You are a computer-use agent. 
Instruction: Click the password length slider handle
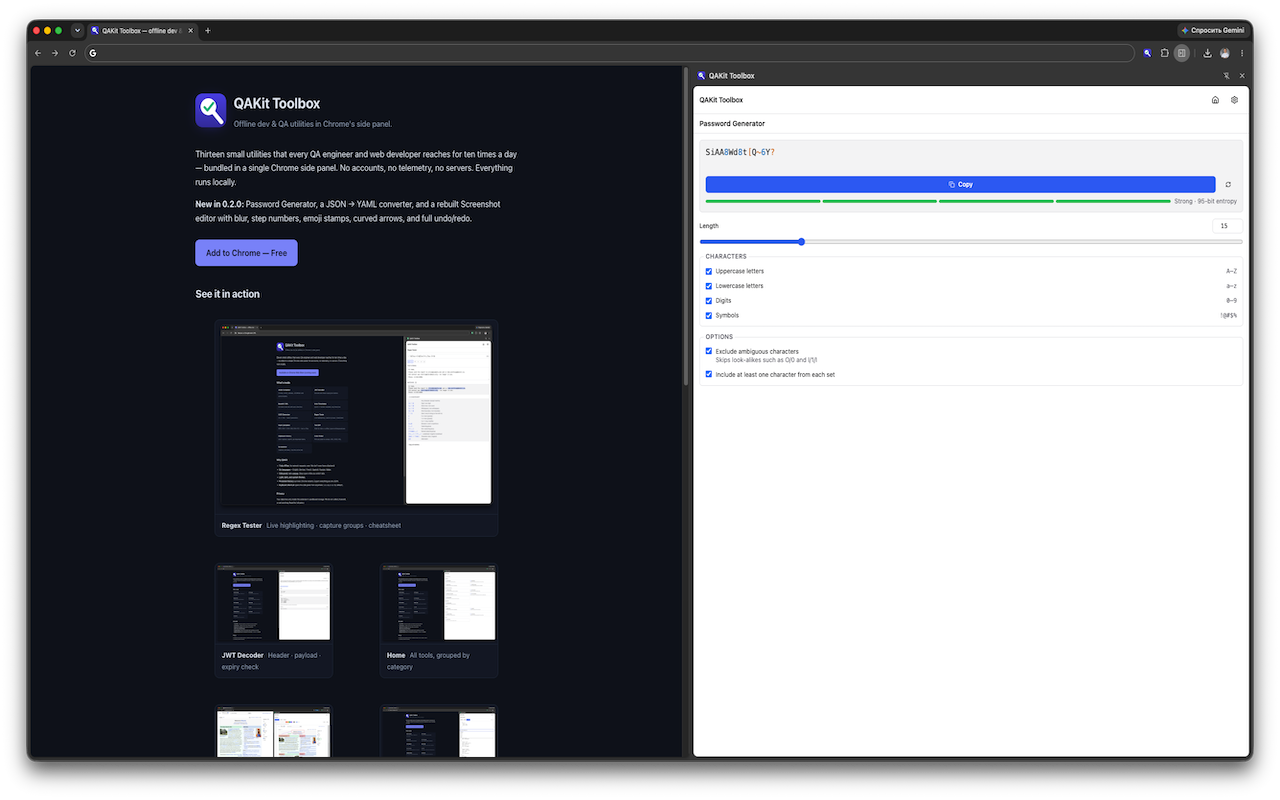click(x=801, y=242)
